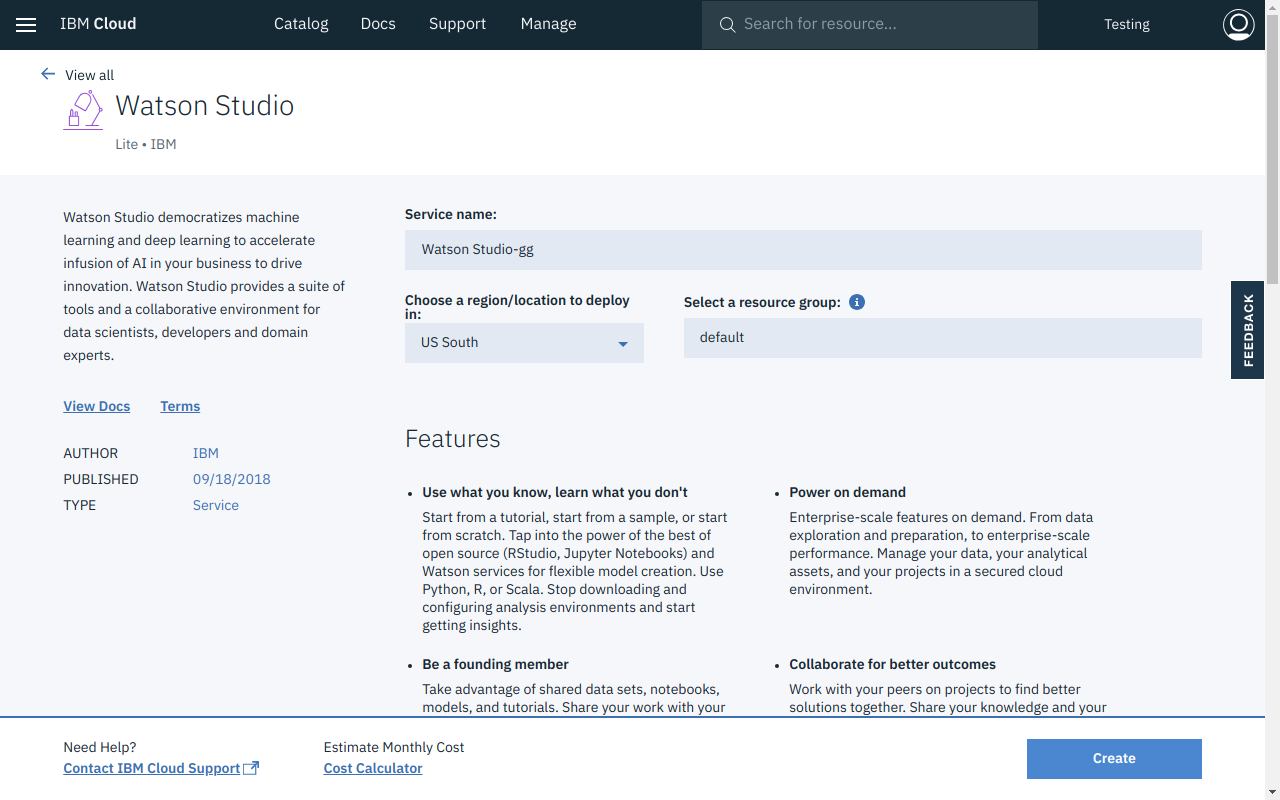Open the Feedback side tab
Image resolution: width=1280 pixels, height=800 pixels.
[x=1247, y=330]
